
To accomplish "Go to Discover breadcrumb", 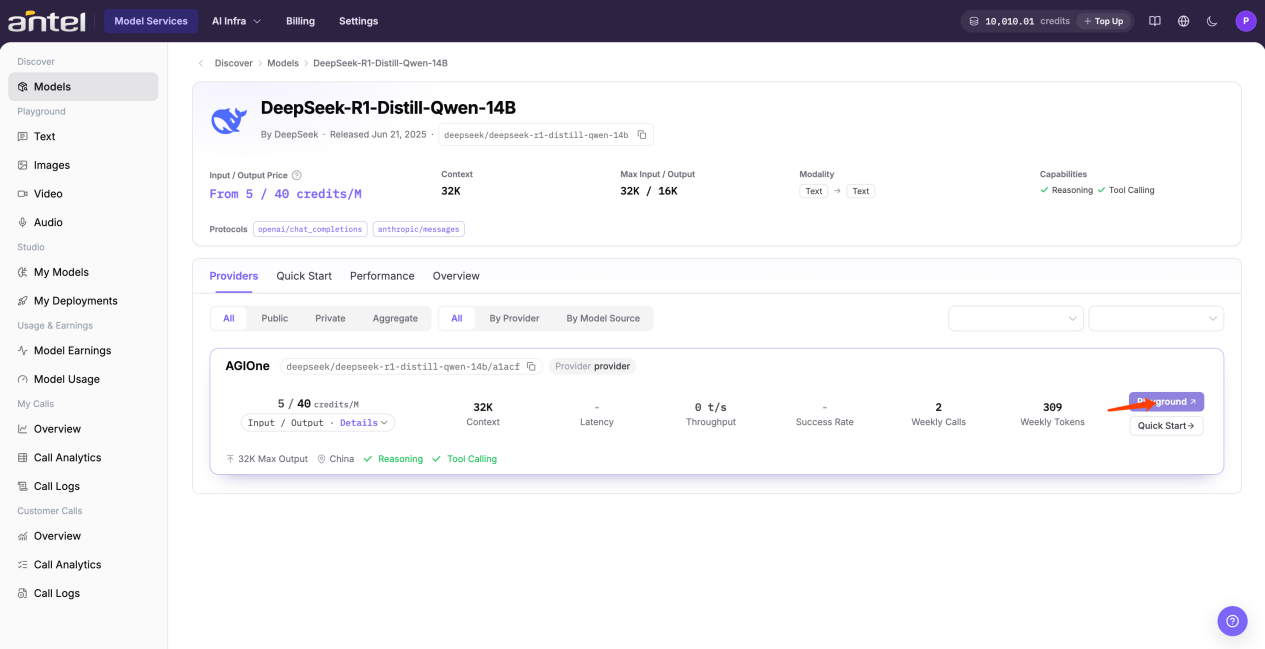I will pos(234,63).
